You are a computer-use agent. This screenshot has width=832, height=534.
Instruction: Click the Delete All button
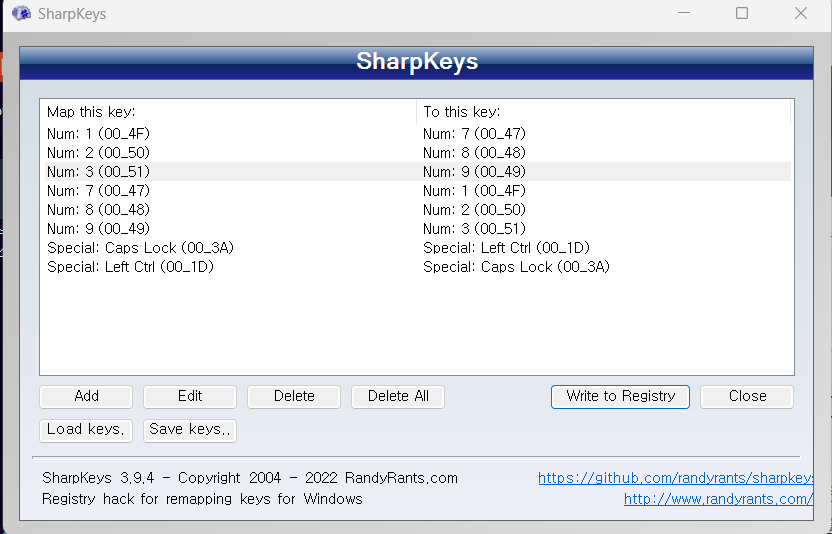click(398, 397)
